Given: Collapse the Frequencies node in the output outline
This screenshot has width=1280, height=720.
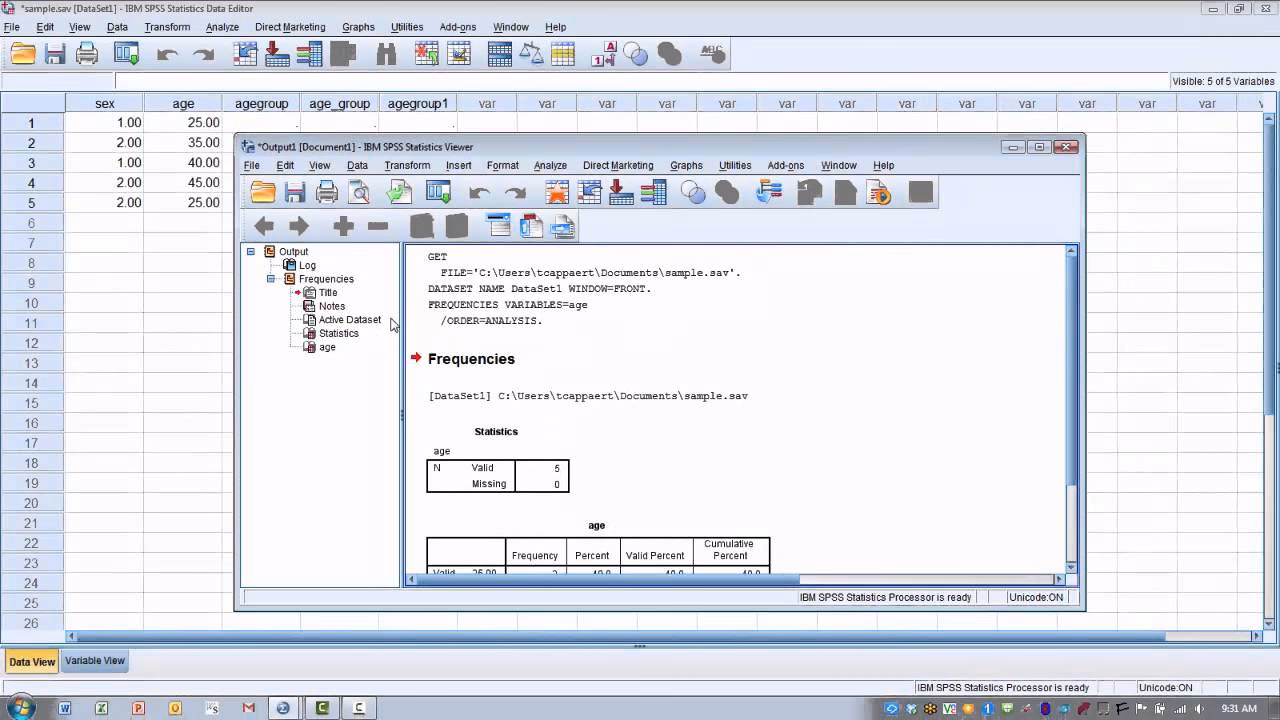Looking at the screenshot, I should (x=270, y=279).
